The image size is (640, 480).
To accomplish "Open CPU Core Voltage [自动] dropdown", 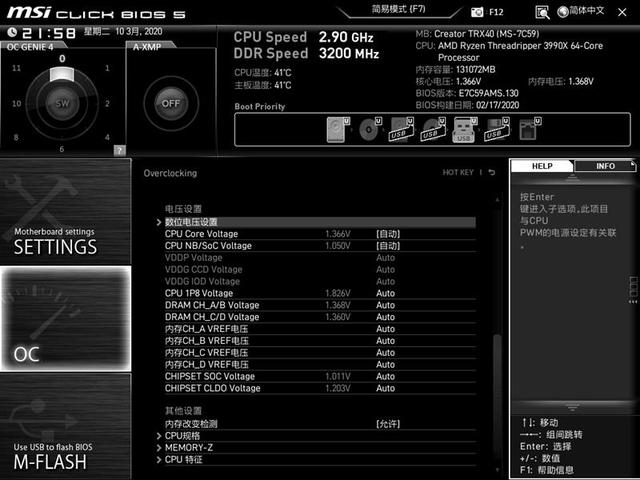I will point(388,234).
